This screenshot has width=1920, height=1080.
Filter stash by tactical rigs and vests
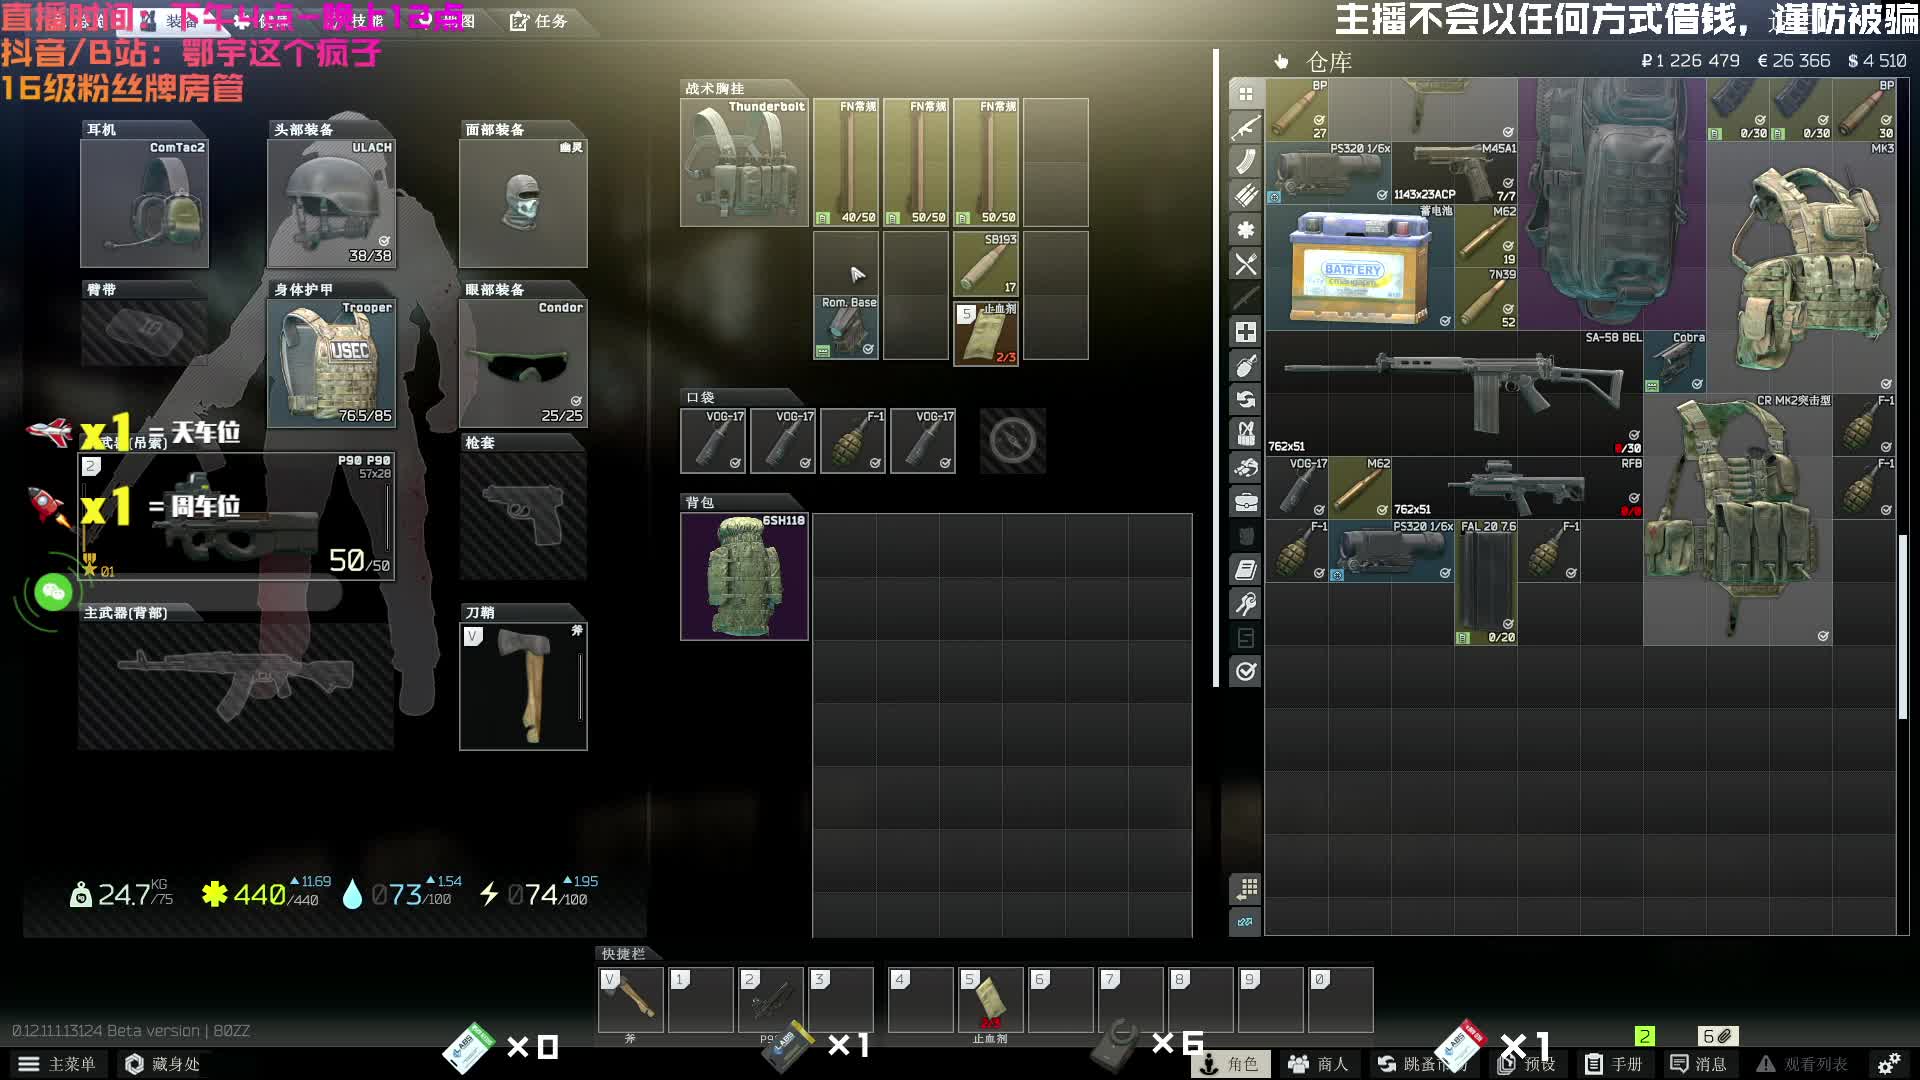[x=1245, y=434]
